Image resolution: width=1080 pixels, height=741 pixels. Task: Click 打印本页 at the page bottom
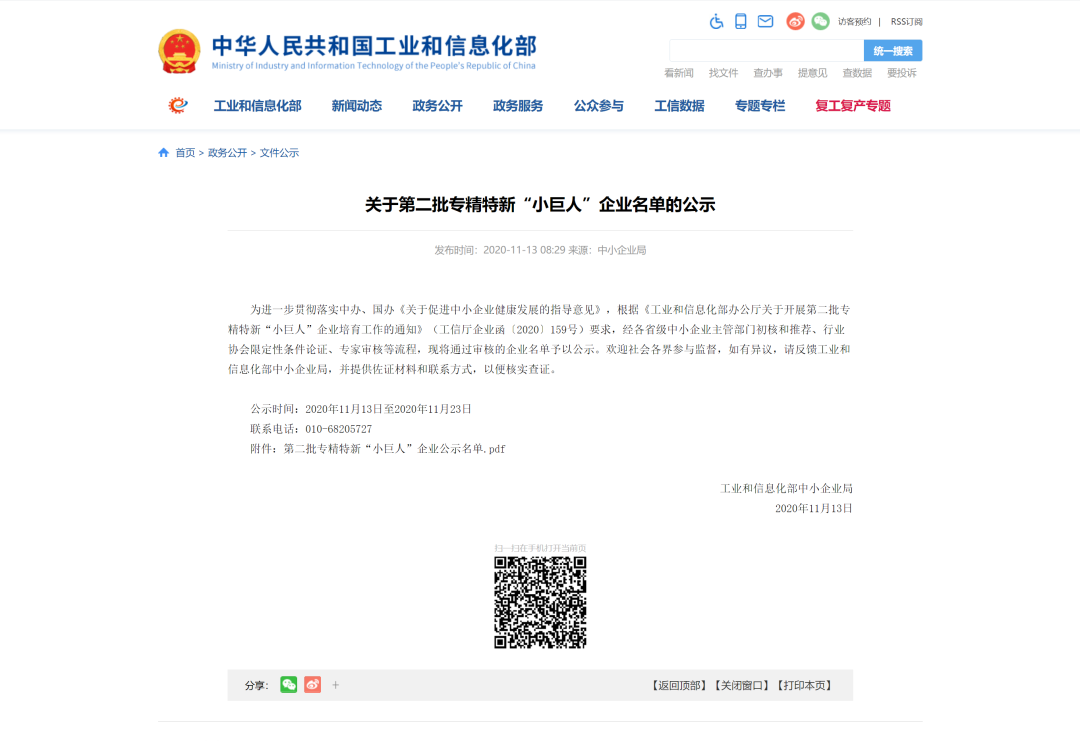click(x=804, y=685)
